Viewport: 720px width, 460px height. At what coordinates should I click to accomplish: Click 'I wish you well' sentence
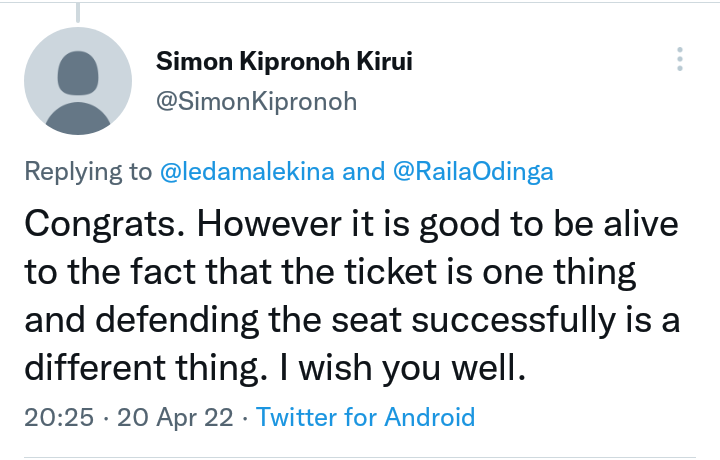(402, 368)
